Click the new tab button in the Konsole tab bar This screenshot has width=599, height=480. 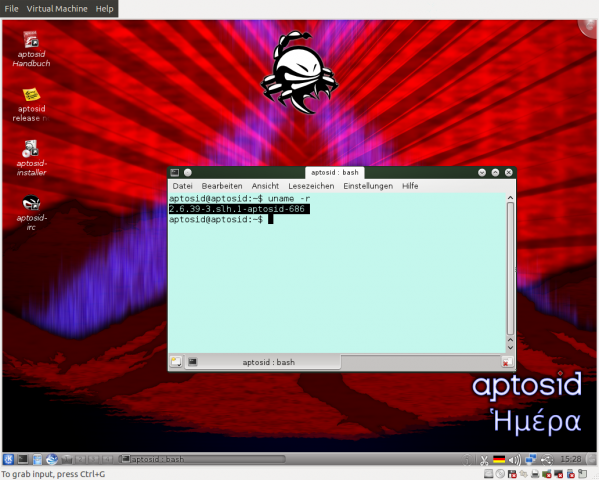point(176,362)
